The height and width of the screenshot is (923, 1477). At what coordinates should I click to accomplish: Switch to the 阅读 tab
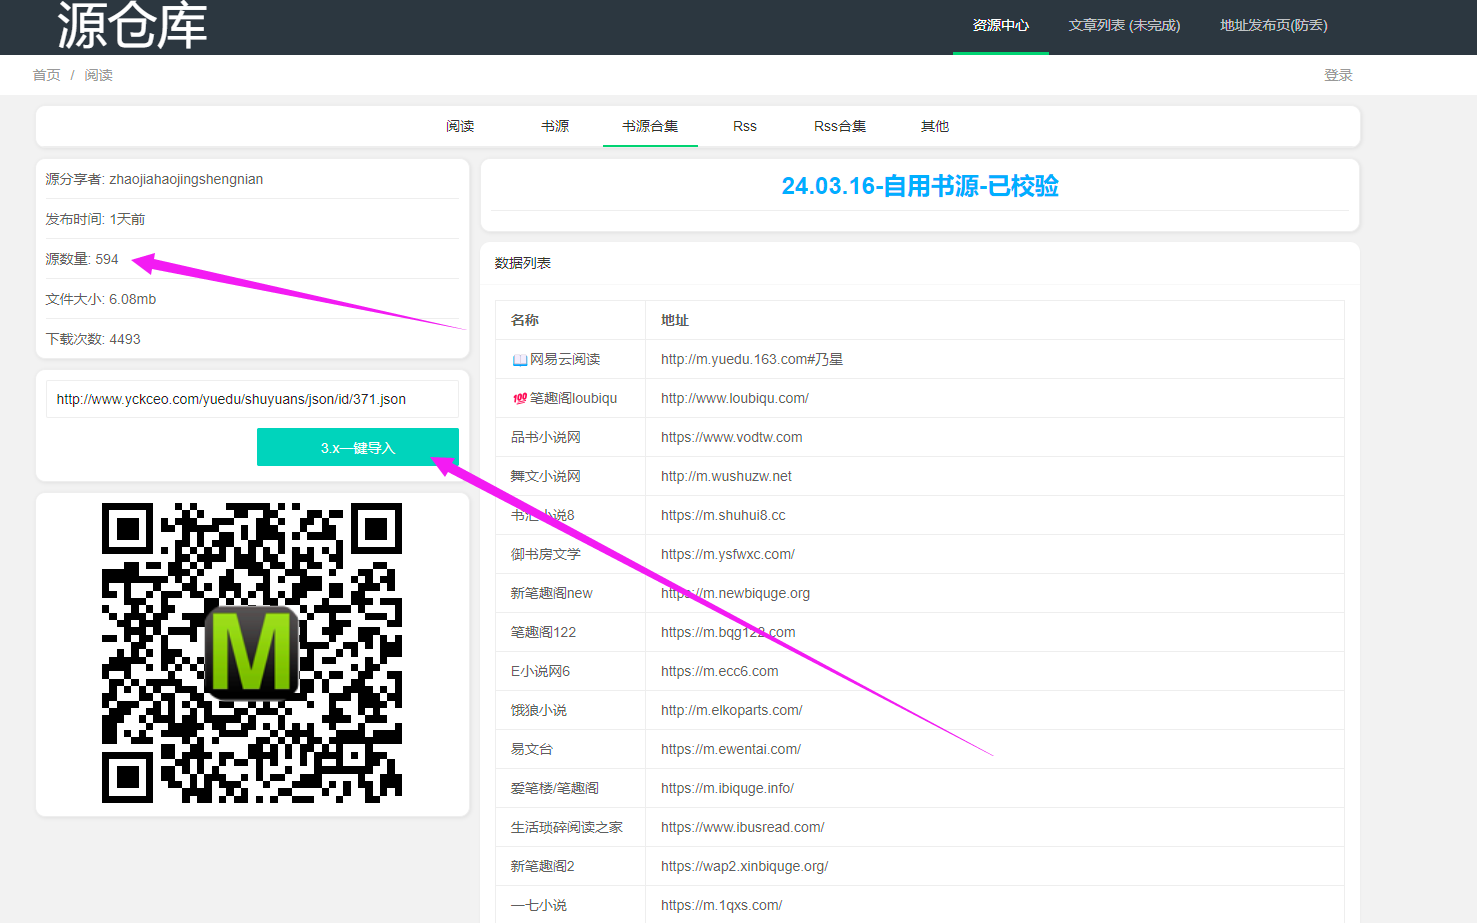[460, 126]
